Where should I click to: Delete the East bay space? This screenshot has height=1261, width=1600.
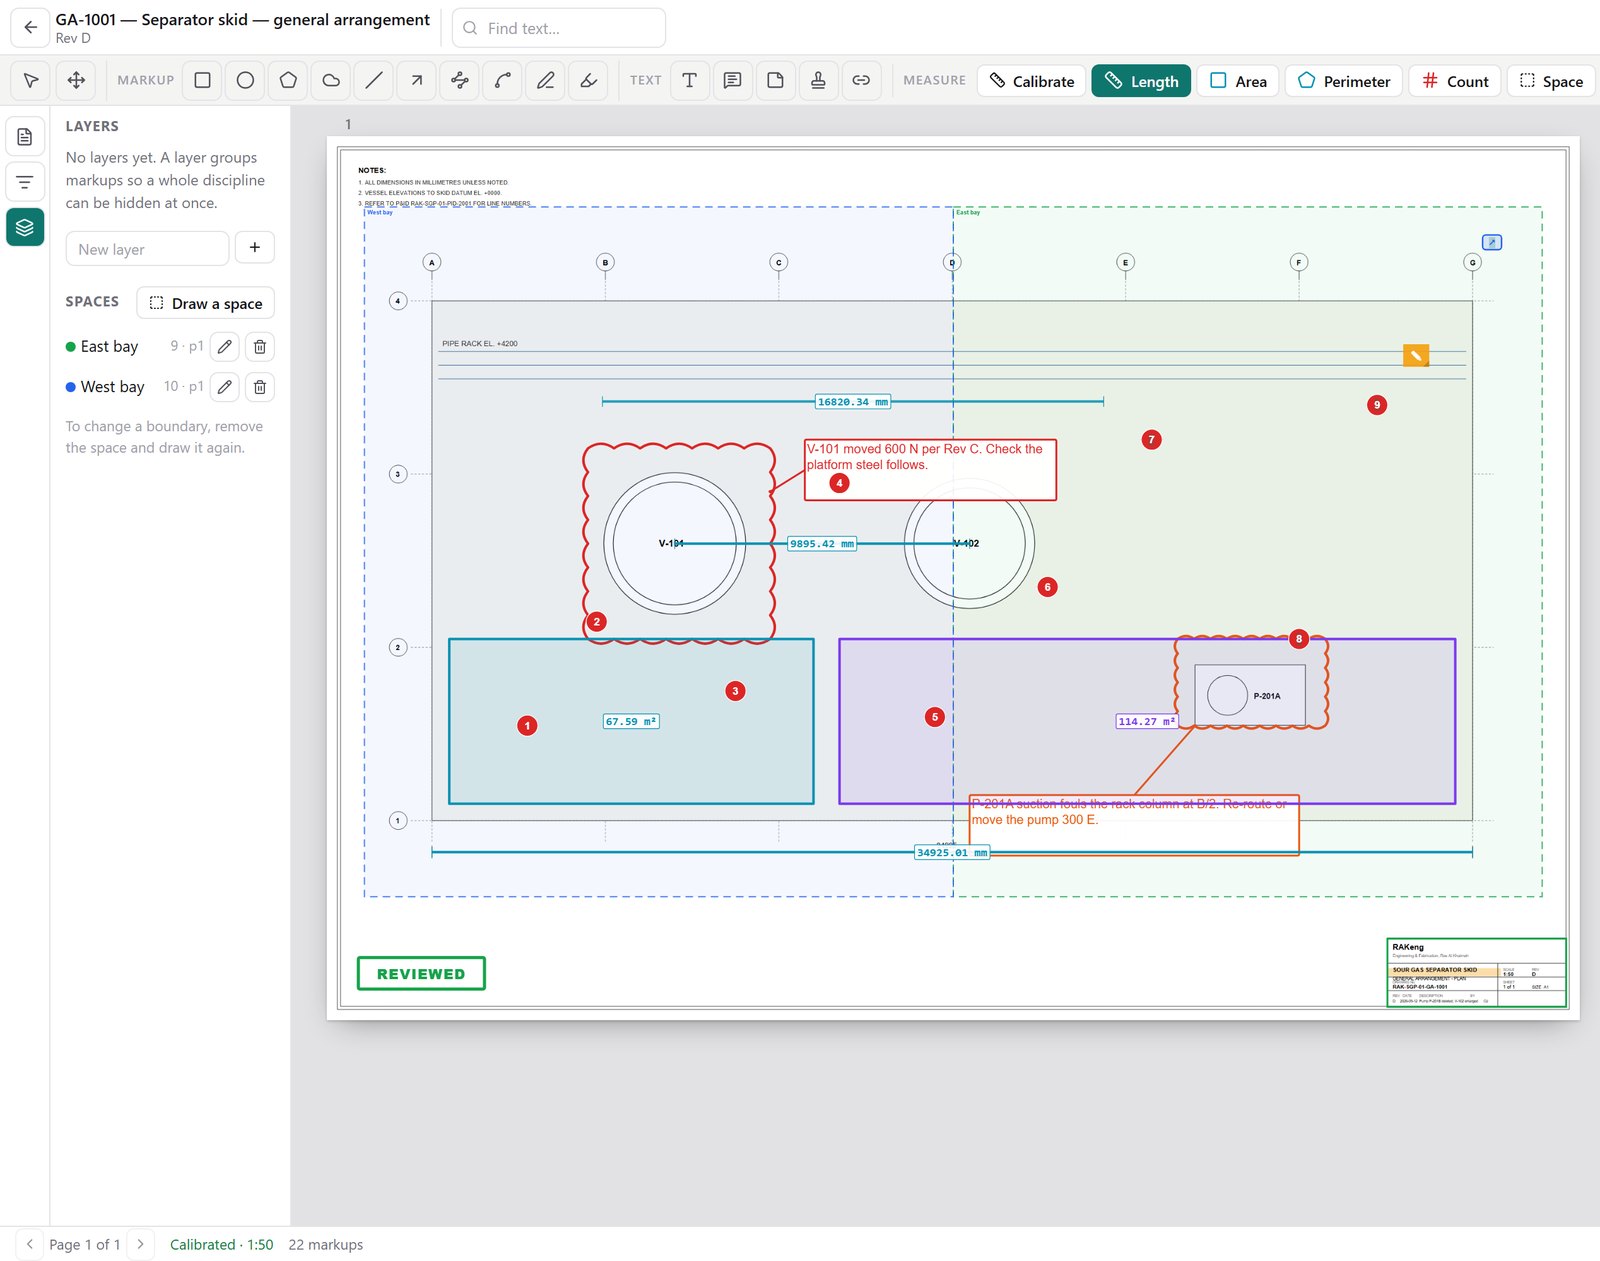[x=260, y=347]
